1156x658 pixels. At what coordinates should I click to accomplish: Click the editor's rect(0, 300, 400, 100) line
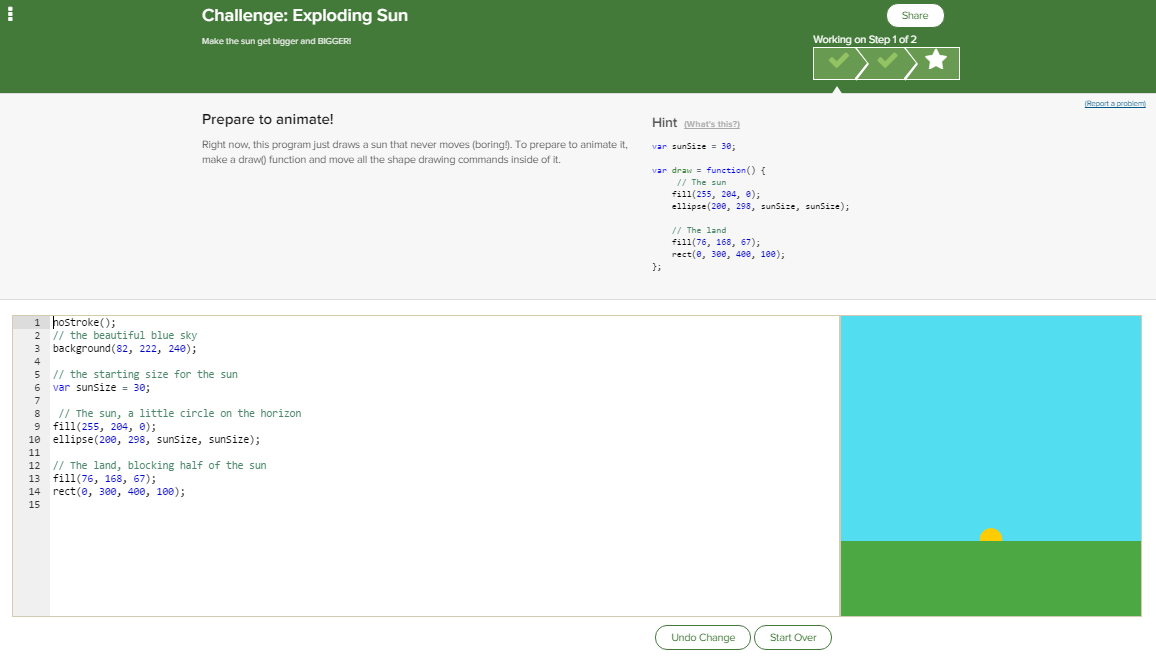118,491
